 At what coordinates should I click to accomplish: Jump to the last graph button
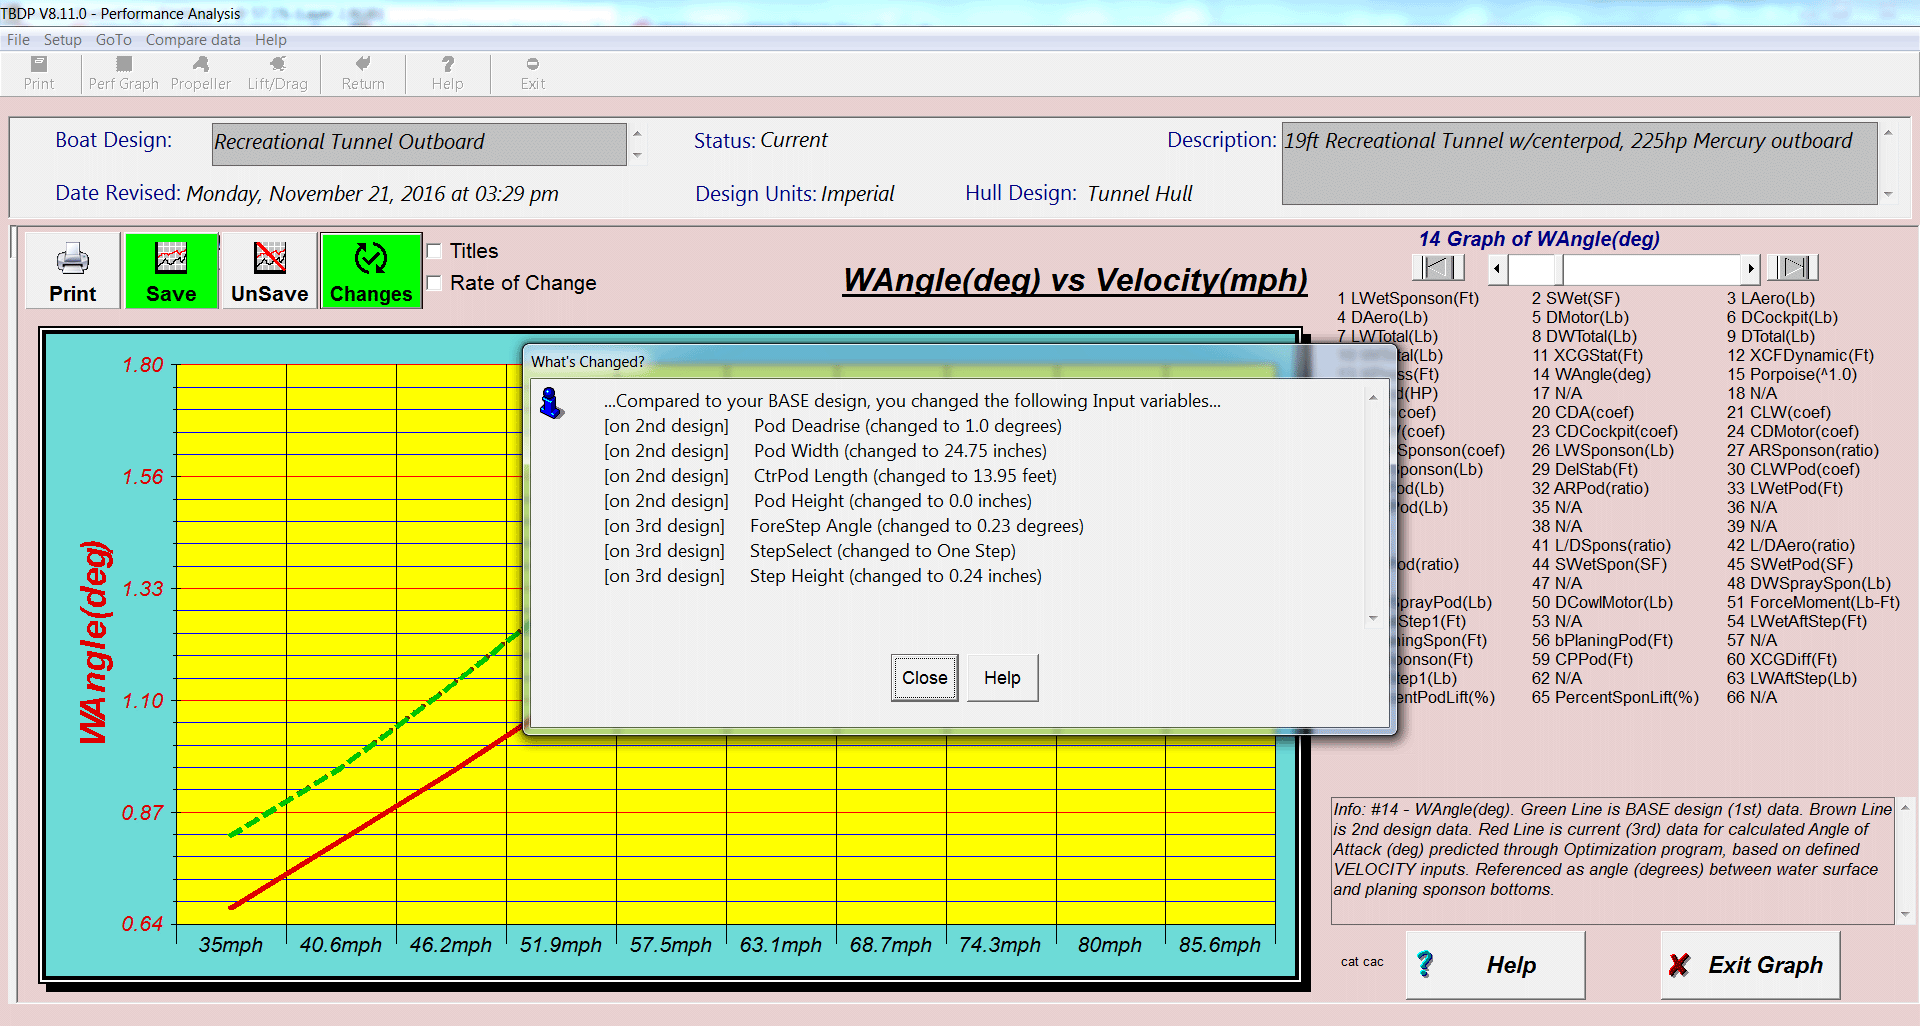(1792, 267)
